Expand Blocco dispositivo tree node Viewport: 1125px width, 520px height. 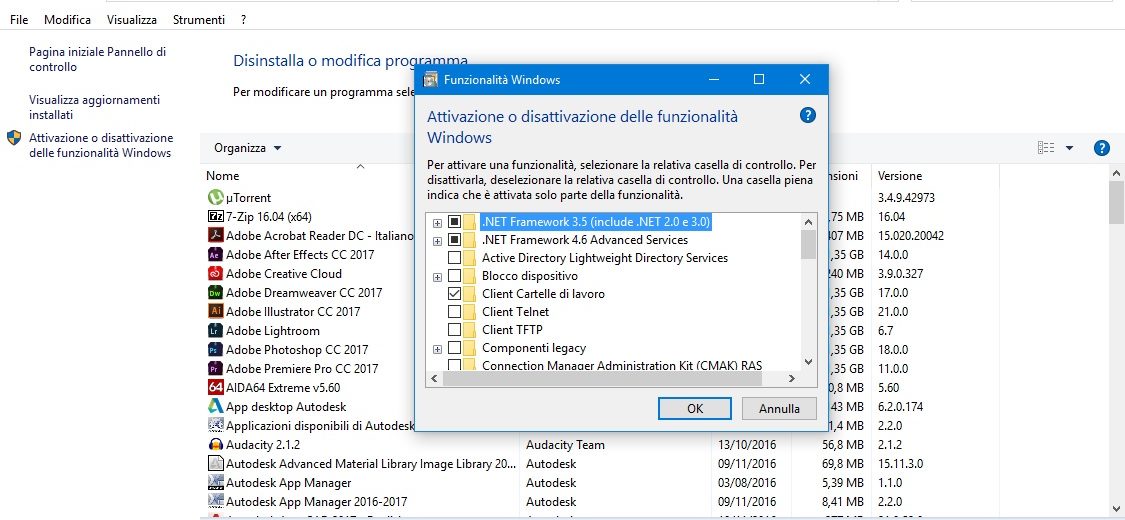coord(437,277)
